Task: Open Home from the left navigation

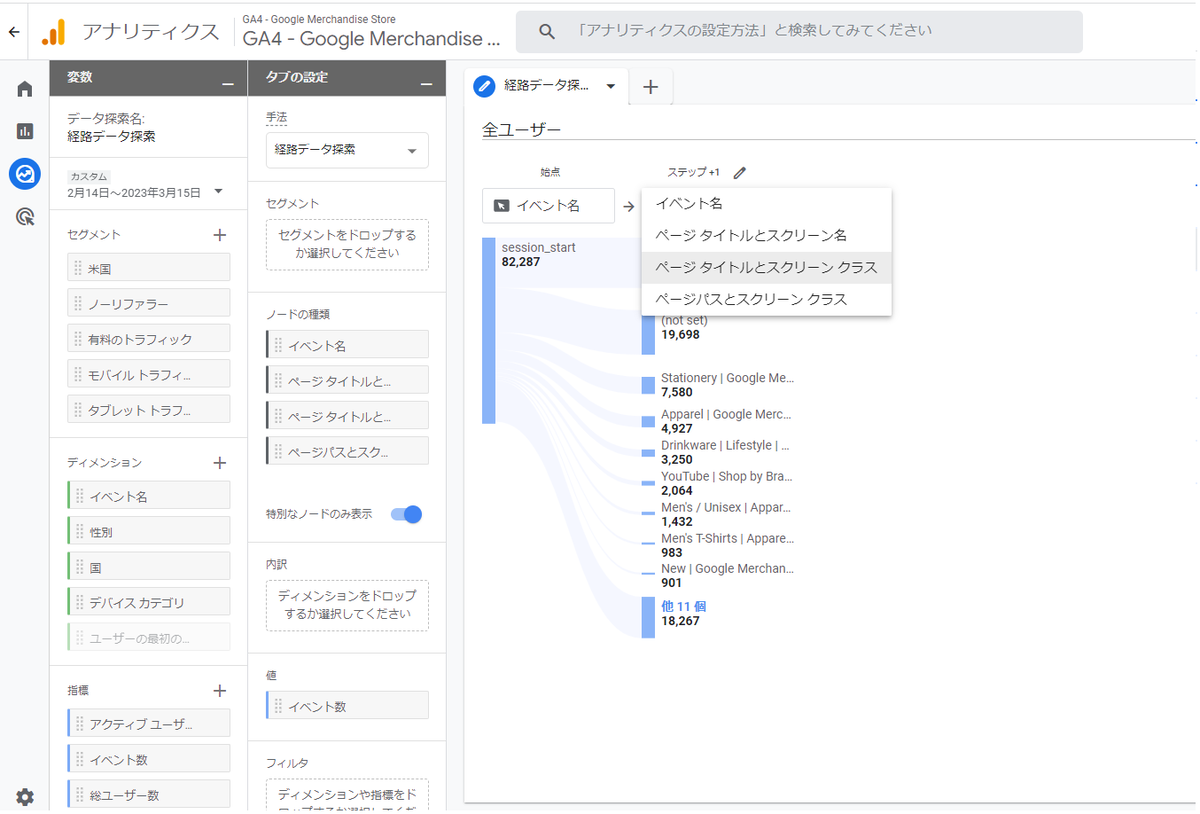Action: point(25,89)
